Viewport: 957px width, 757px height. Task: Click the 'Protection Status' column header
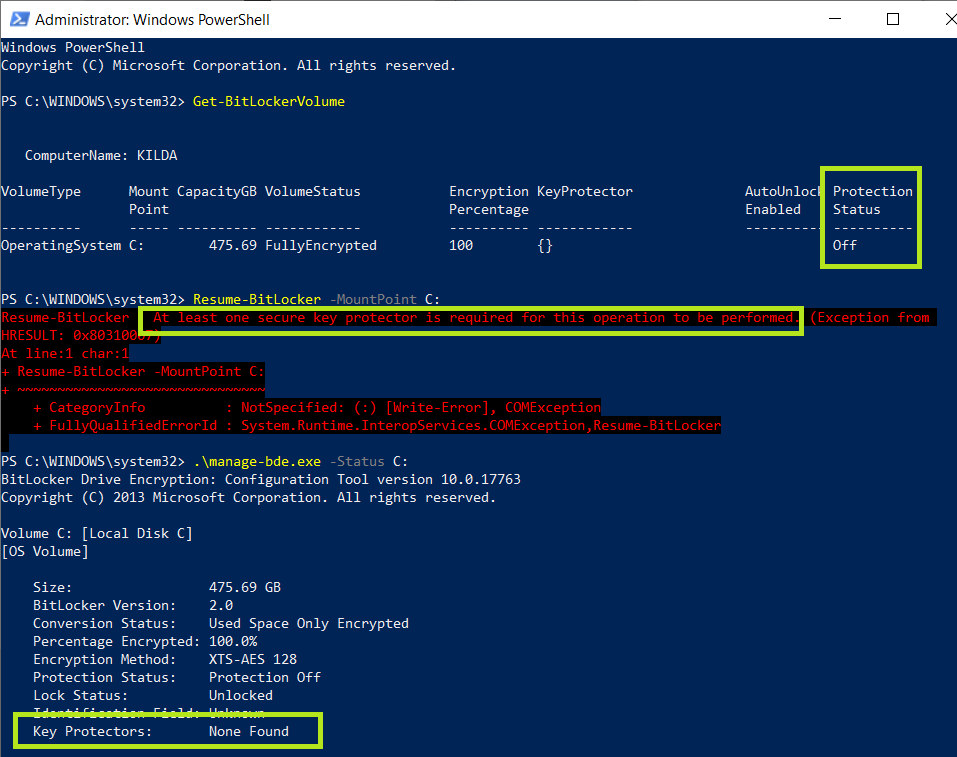tap(872, 200)
